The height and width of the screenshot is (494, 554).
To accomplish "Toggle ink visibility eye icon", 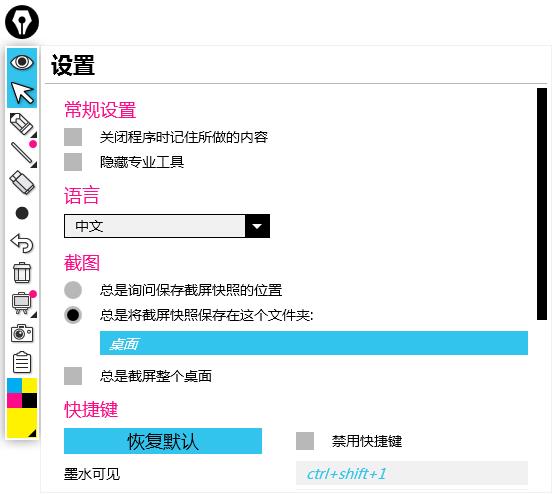I will 22,63.
